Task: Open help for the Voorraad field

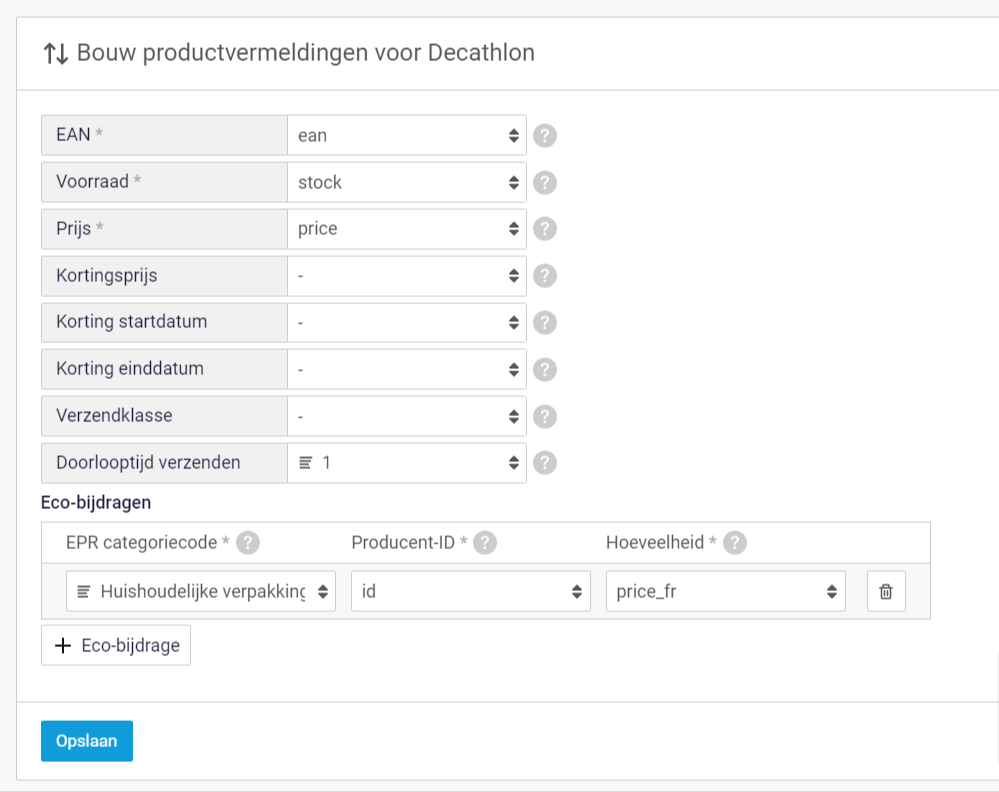Action: click(x=545, y=183)
